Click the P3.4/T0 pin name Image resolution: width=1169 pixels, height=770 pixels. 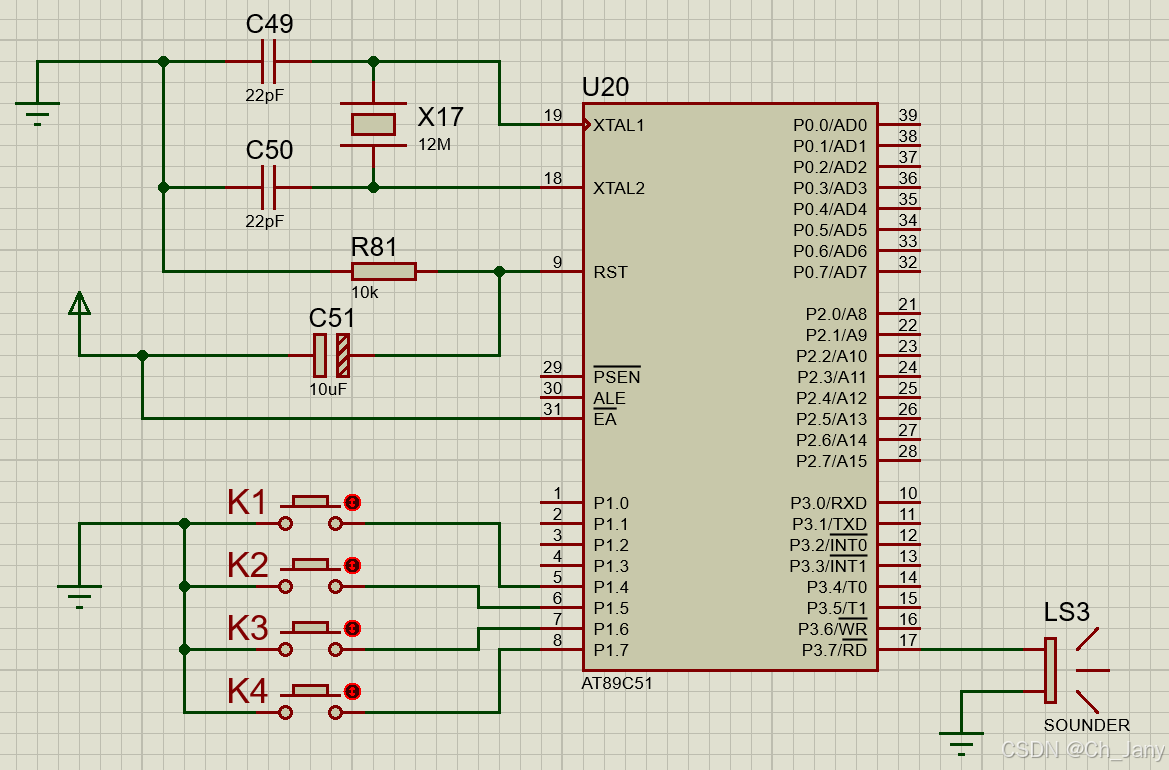[837, 587]
